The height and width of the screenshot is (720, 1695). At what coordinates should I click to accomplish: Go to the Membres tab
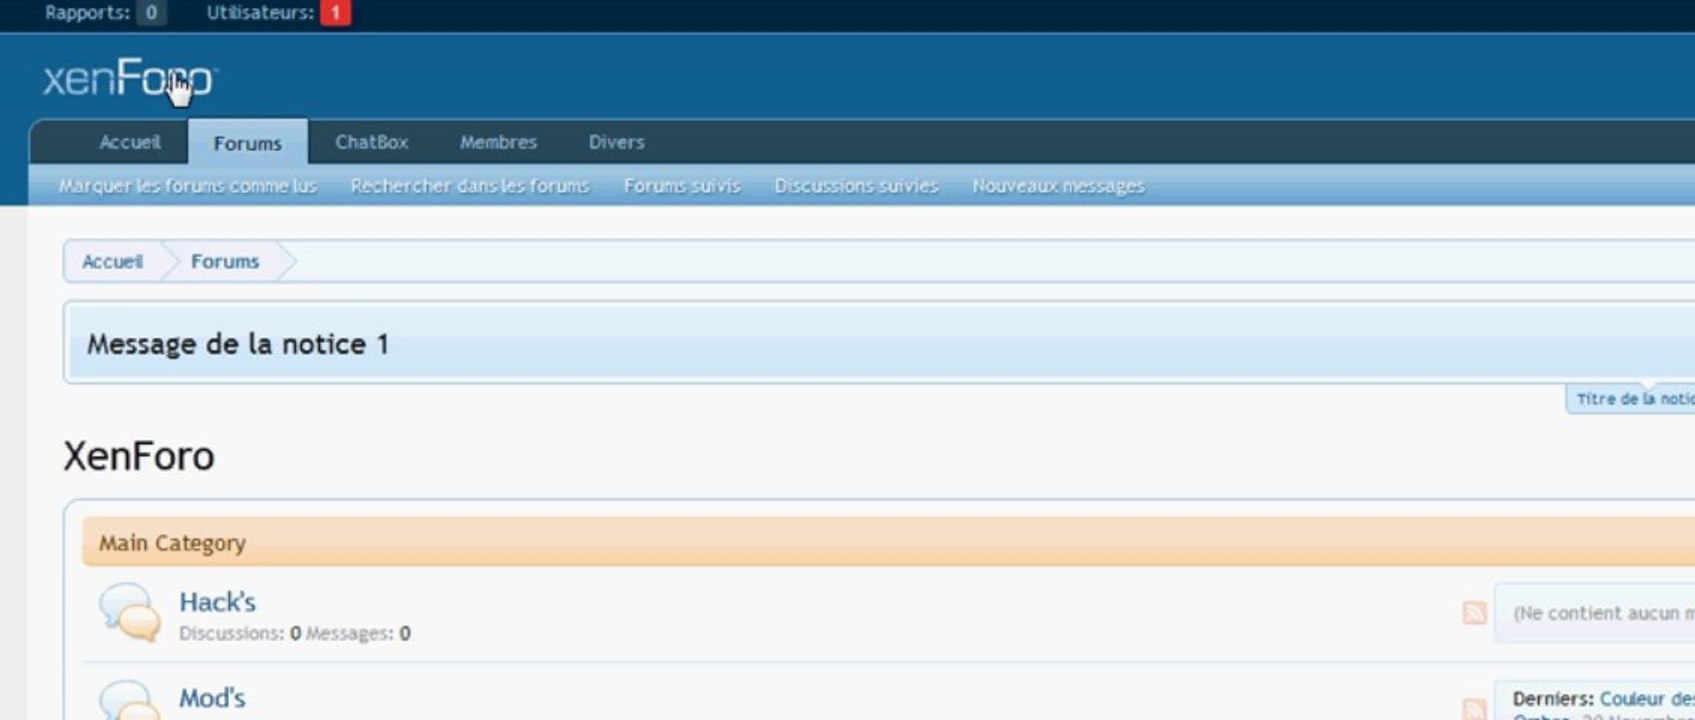(498, 142)
